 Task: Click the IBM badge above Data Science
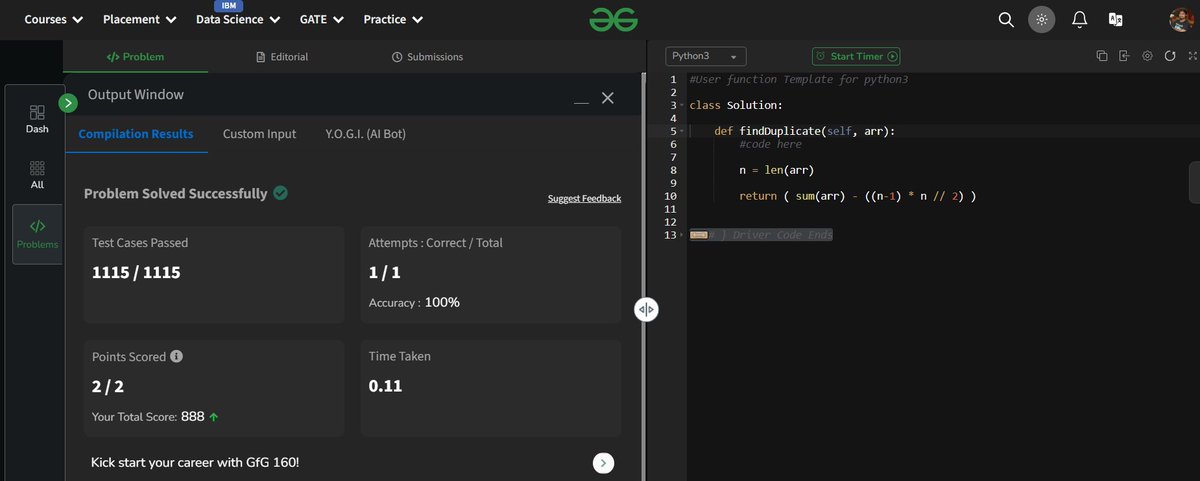pos(229,5)
